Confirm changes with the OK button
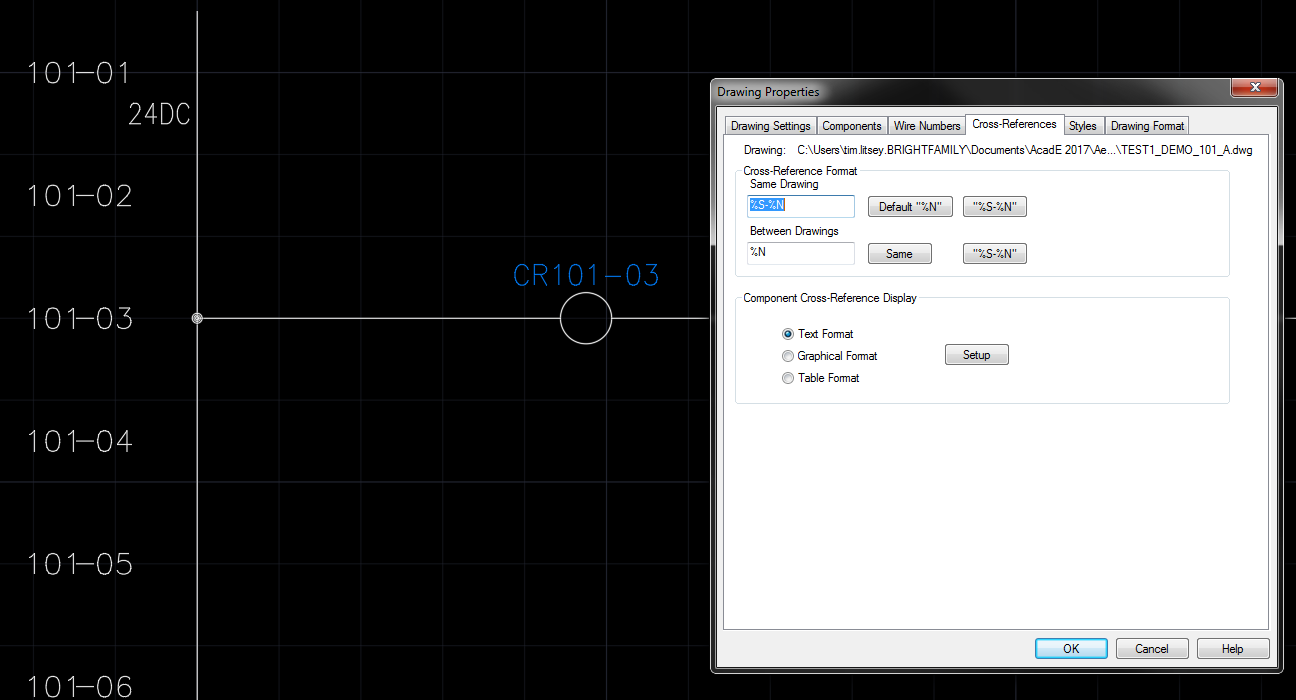 point(1071,648)
